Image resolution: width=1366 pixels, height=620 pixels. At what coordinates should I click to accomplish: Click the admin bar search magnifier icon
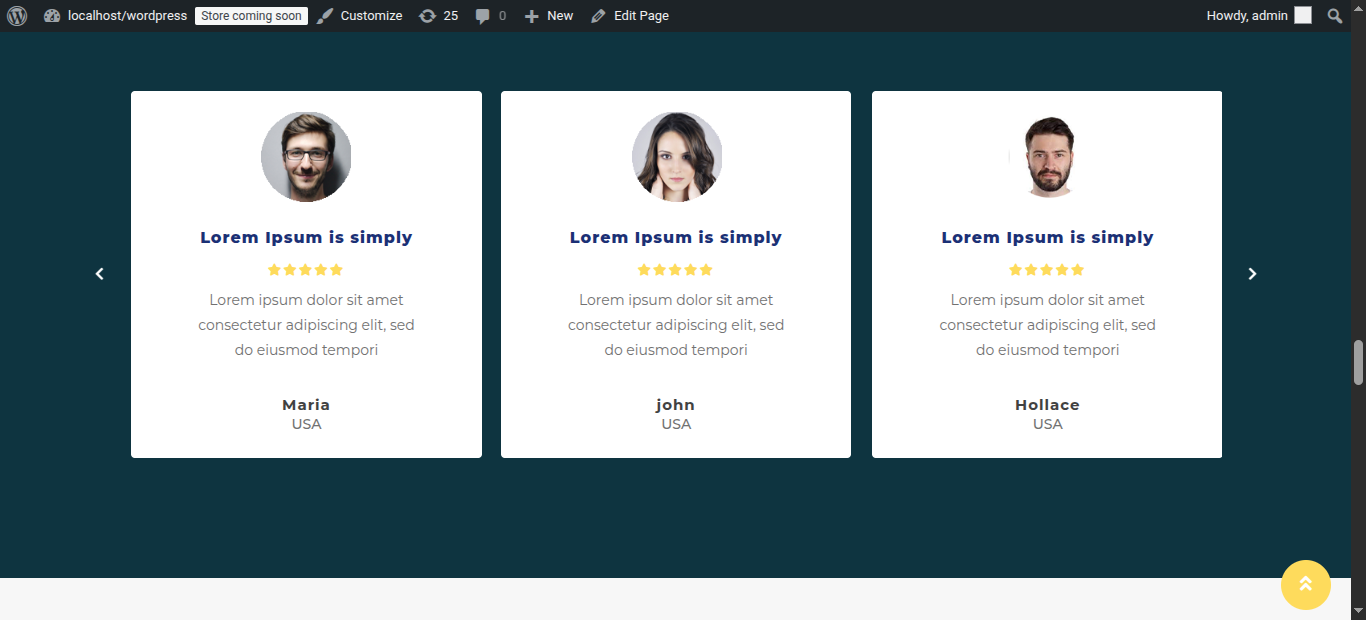pyautogui.click(x=1334, y=16)
